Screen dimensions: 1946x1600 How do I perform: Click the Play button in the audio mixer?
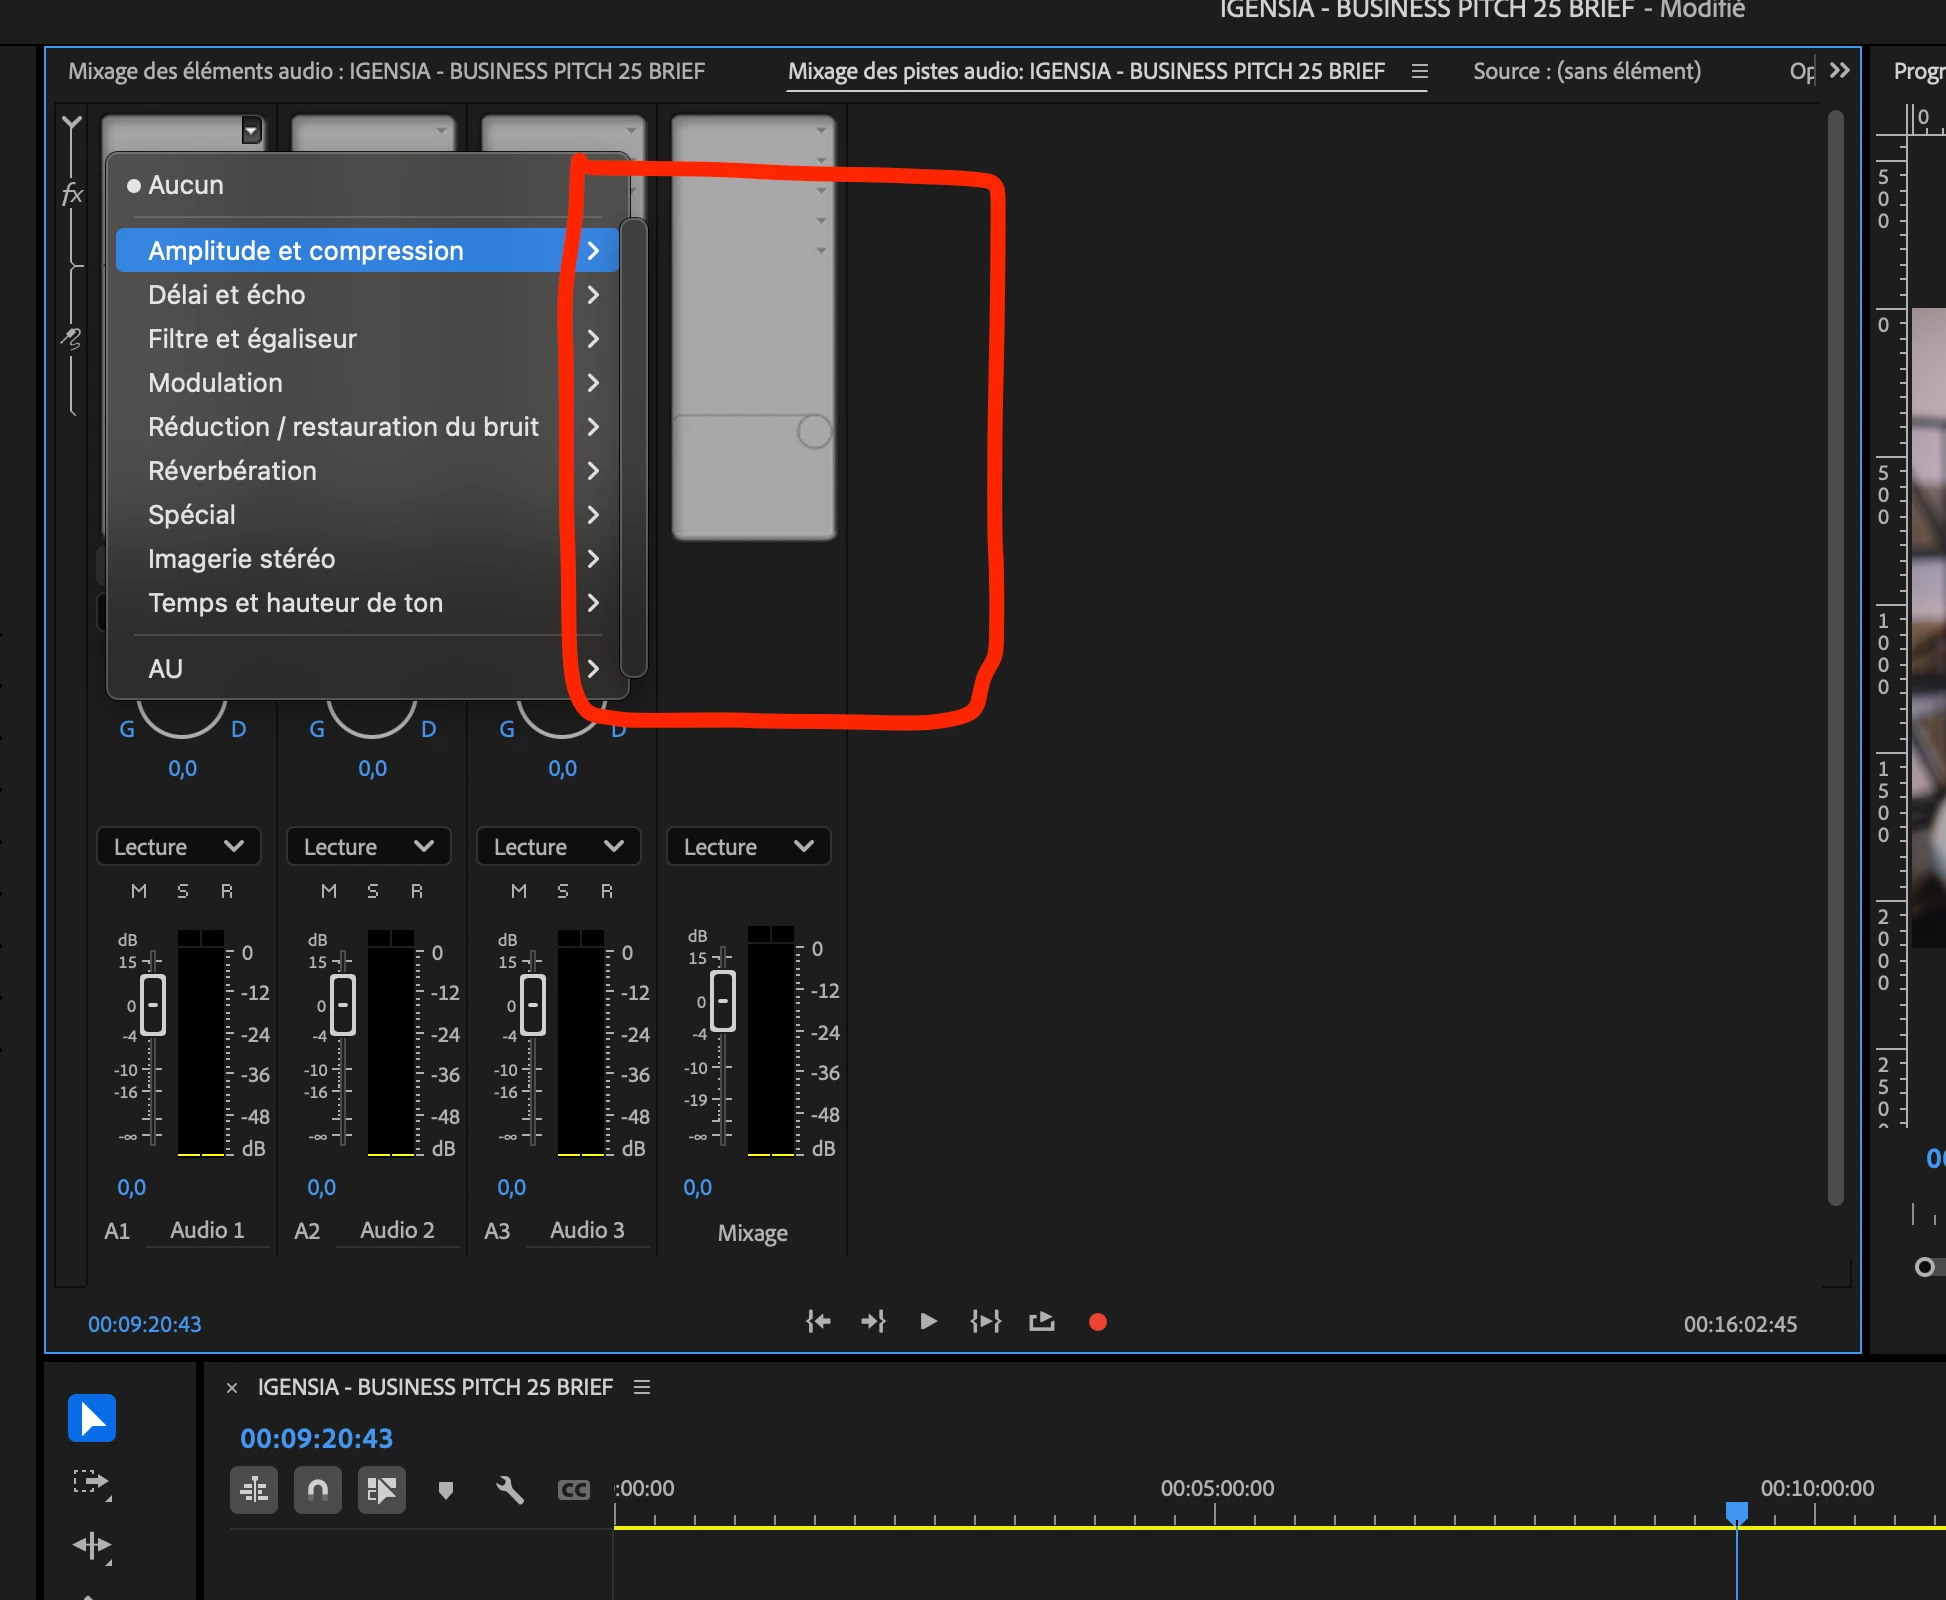(928, 1322)
